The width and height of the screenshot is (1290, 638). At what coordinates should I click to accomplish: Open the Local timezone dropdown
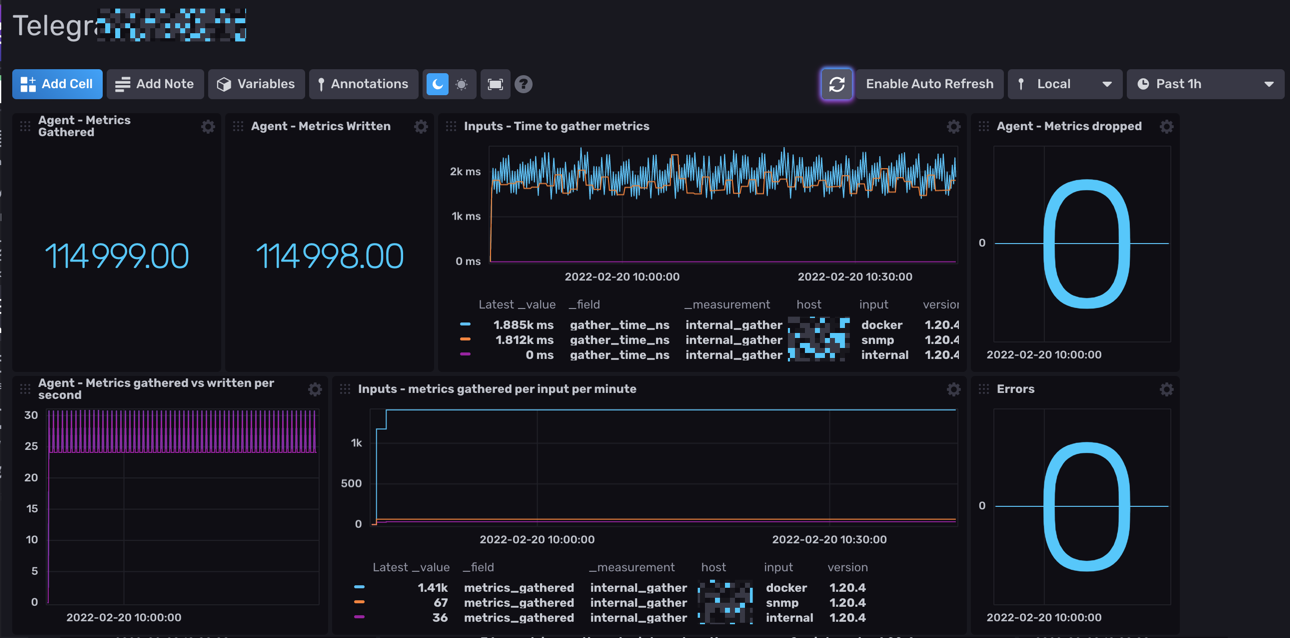(1064, 84)
